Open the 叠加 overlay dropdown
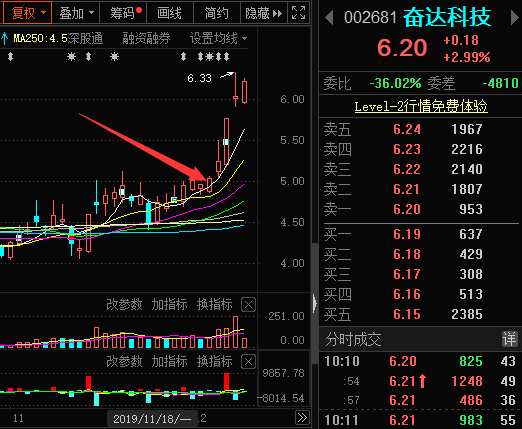522x429 pixels. coord(76,13)
